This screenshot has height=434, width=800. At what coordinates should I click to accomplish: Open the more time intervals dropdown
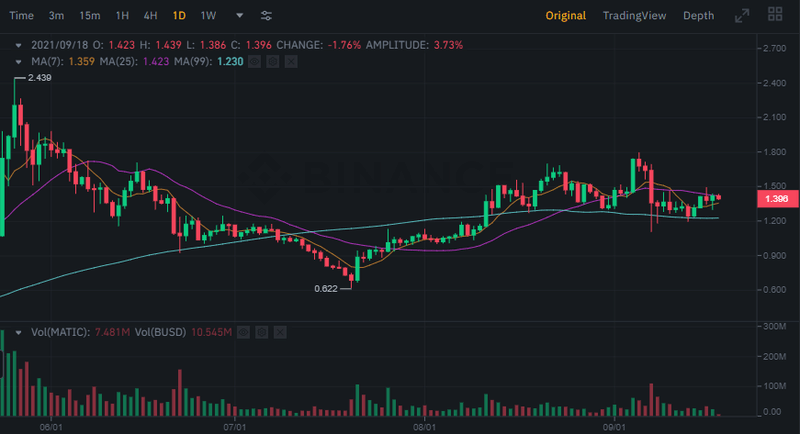239,16
